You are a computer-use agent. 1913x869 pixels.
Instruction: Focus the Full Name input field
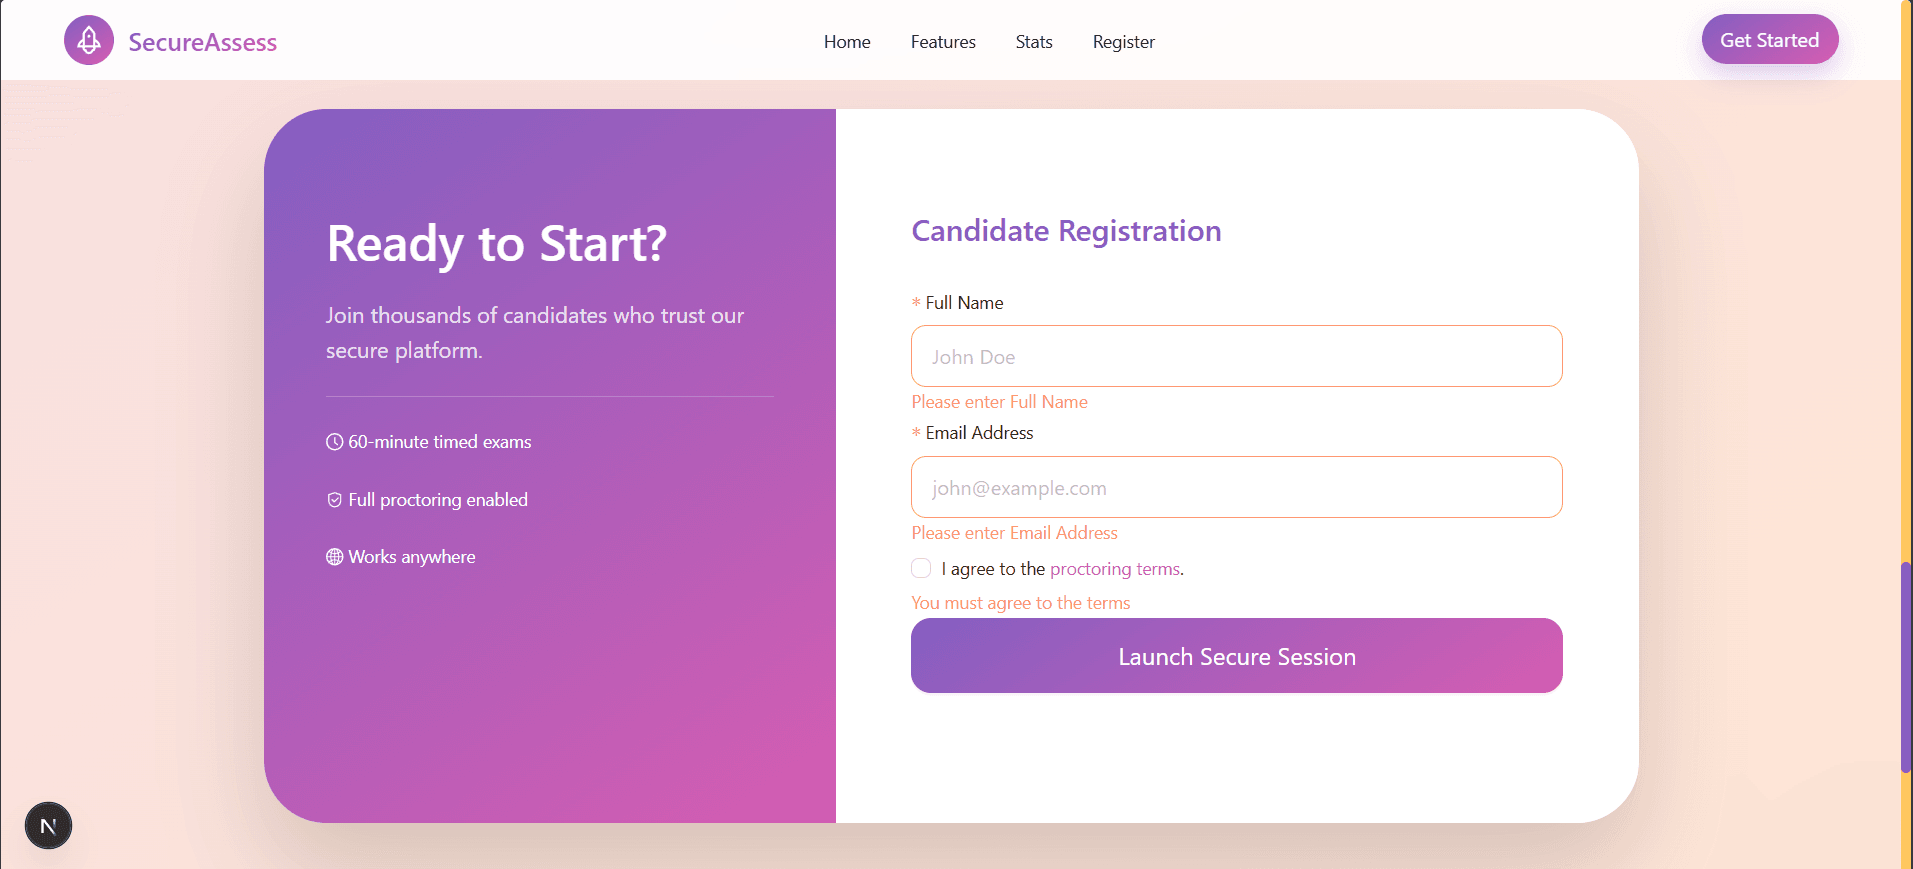click(x=1236, y=356)
